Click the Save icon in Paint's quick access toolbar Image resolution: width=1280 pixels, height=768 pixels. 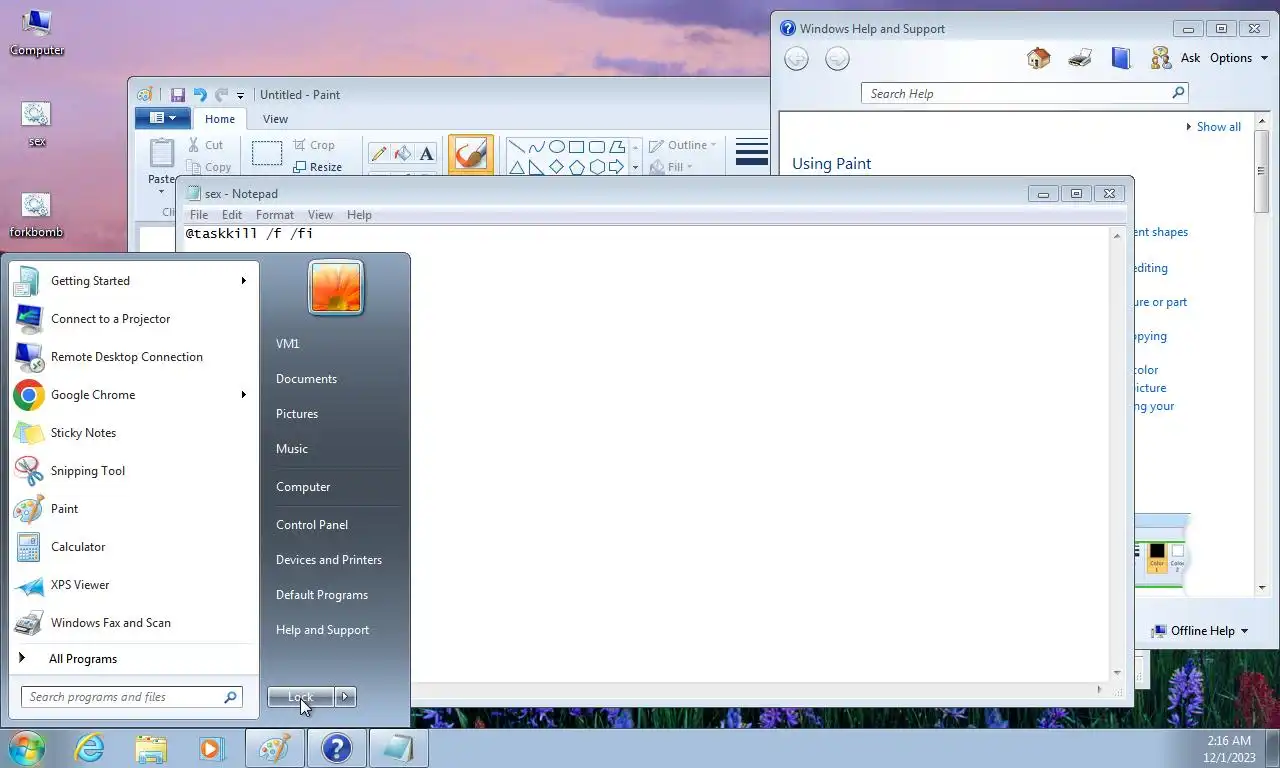click(x=178, y=95)
